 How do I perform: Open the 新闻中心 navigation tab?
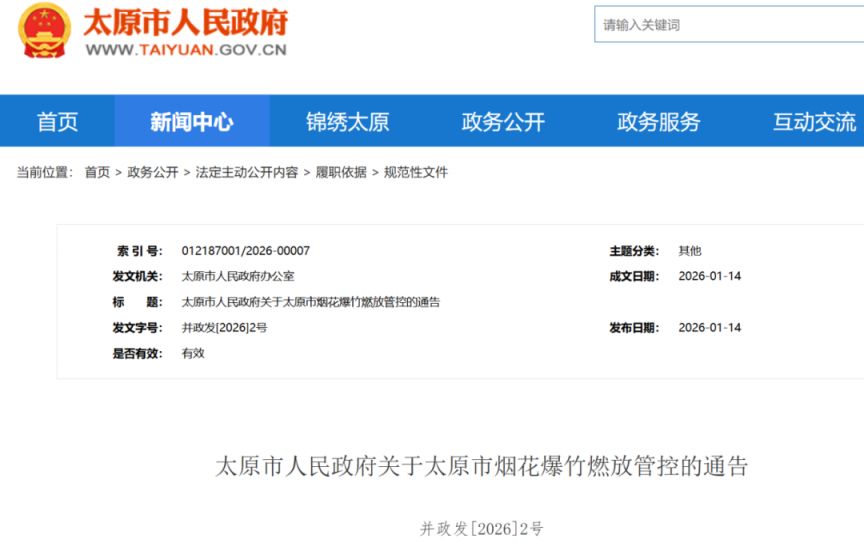point(192,121)
